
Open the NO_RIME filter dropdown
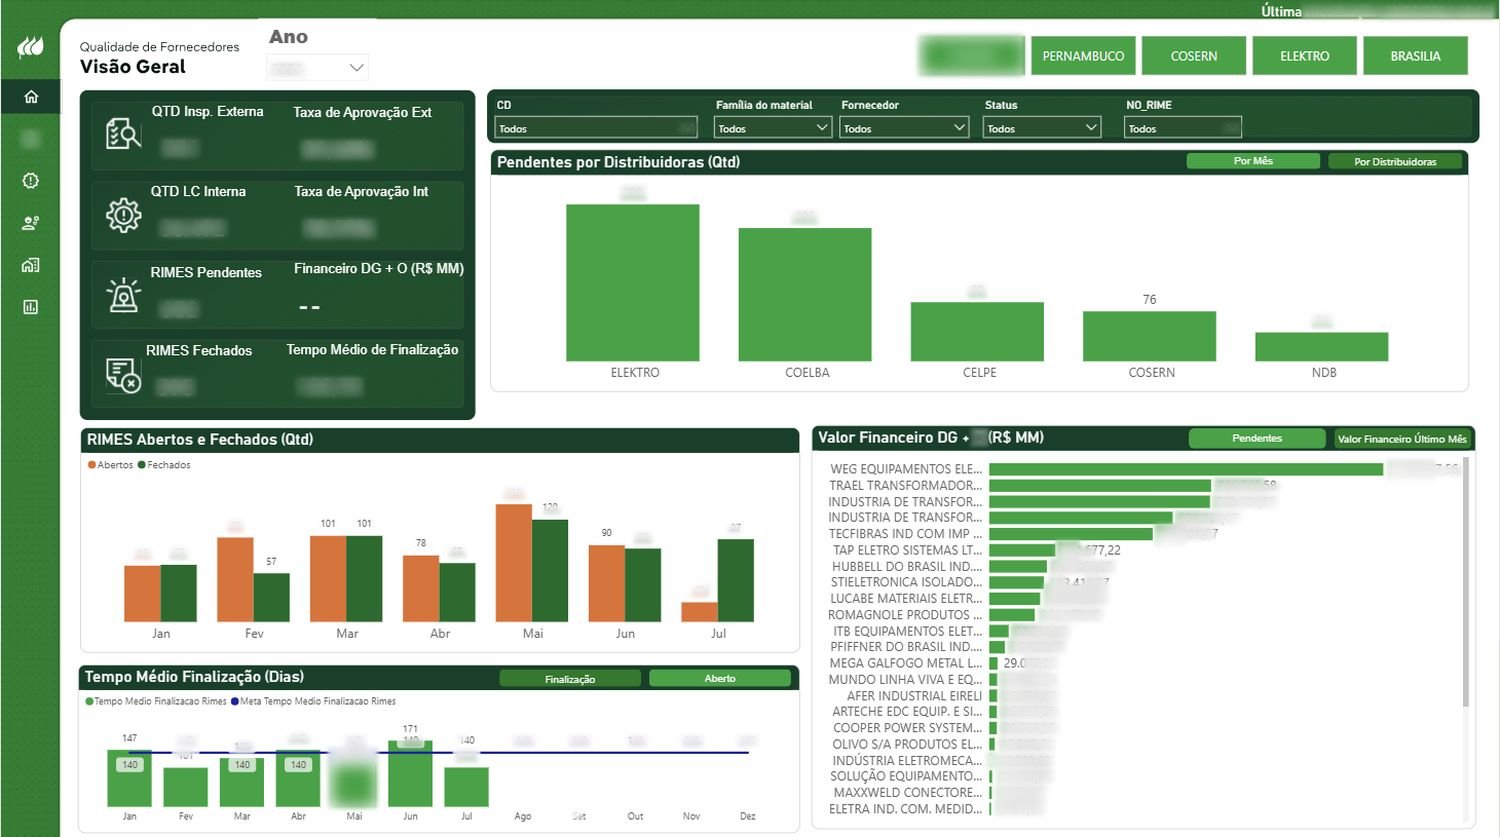pos(1183,128)
